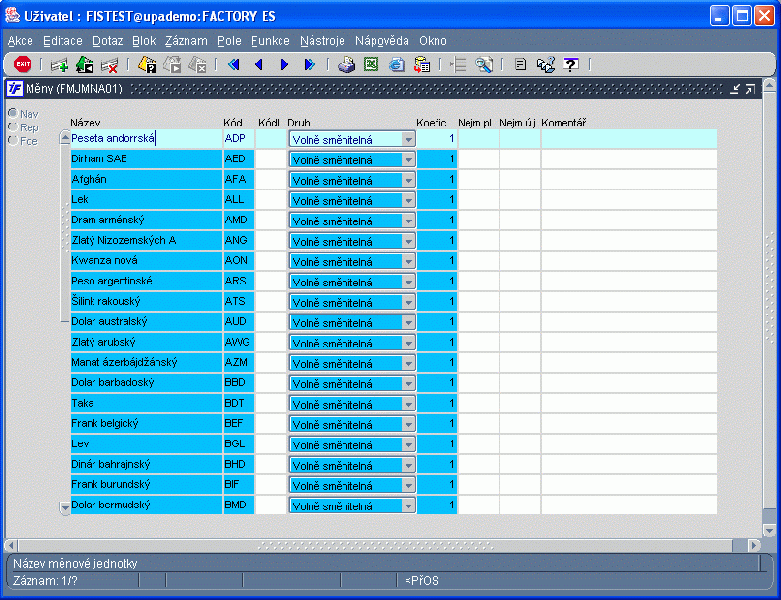Open Druh dropdown for Dirham SAE row
The height and width of the screenshot is (600, 781).
[408, 160]
